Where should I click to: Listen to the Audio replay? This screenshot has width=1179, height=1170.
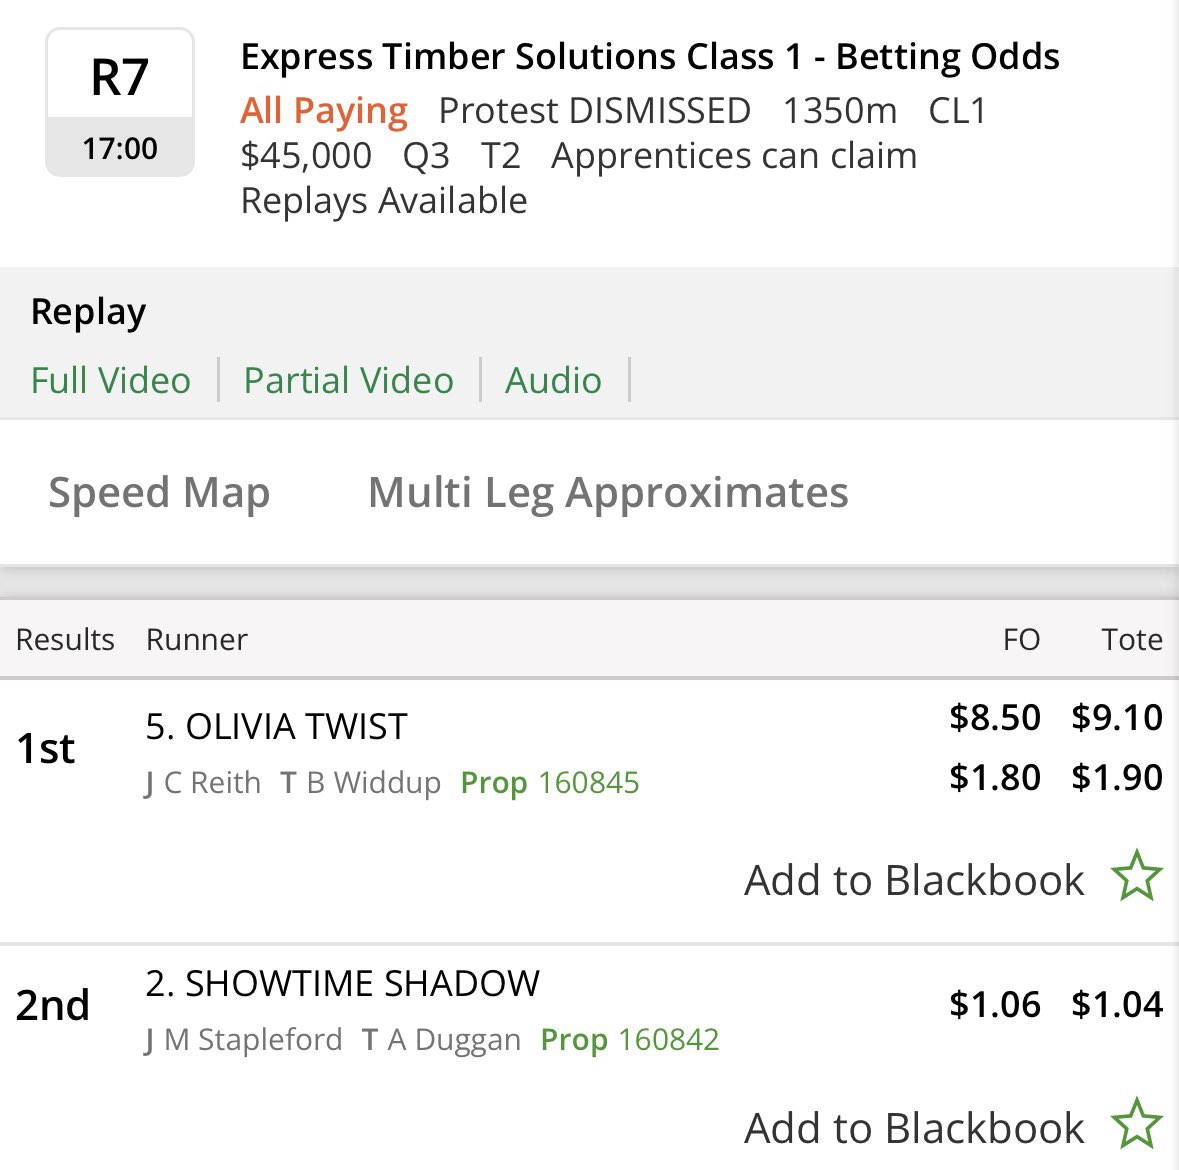[x=553, y=380]
